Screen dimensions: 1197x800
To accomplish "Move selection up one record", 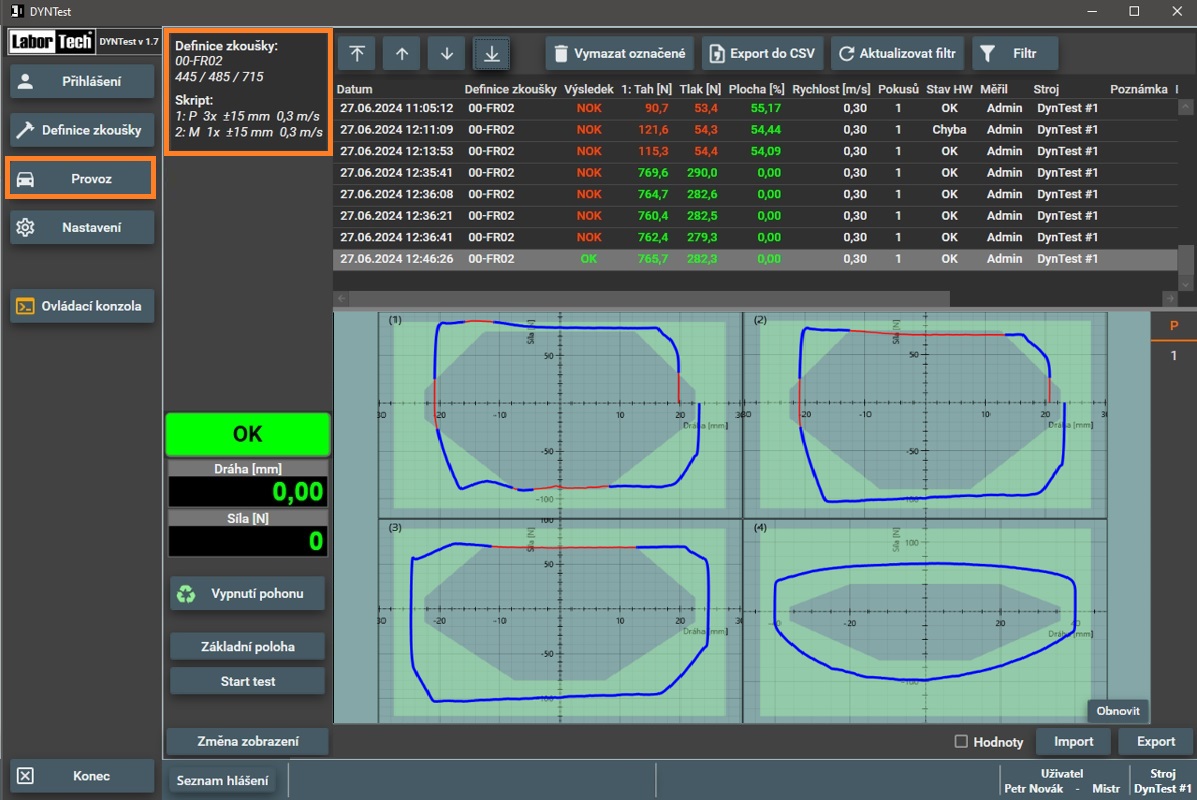I will [x=402, y=53].
